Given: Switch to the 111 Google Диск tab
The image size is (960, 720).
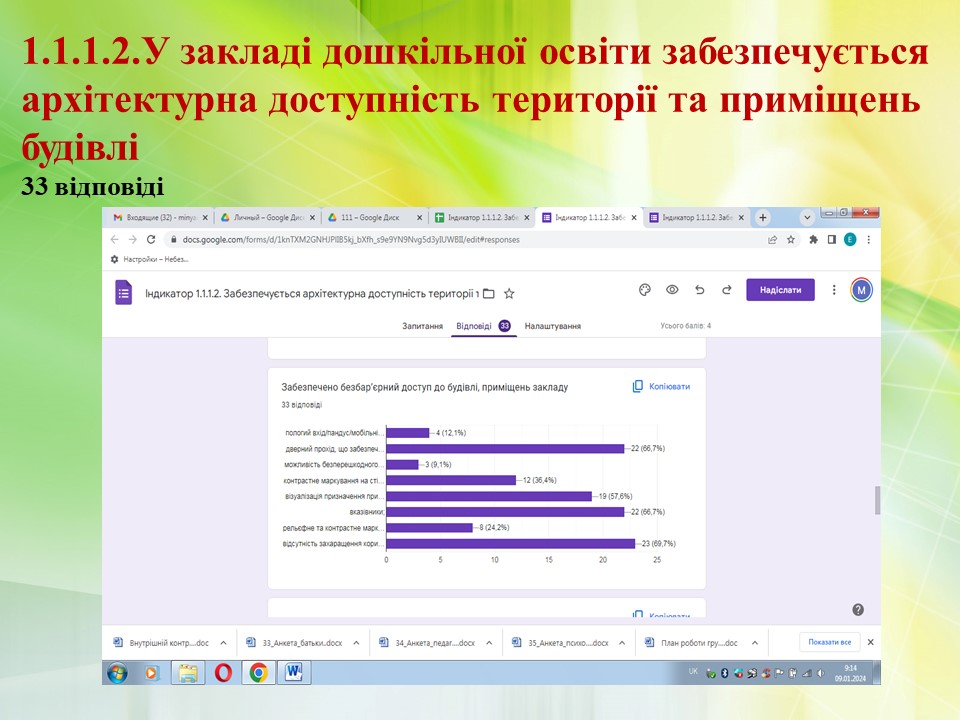Looking at the screenshot, I should (x=375, y=218).
